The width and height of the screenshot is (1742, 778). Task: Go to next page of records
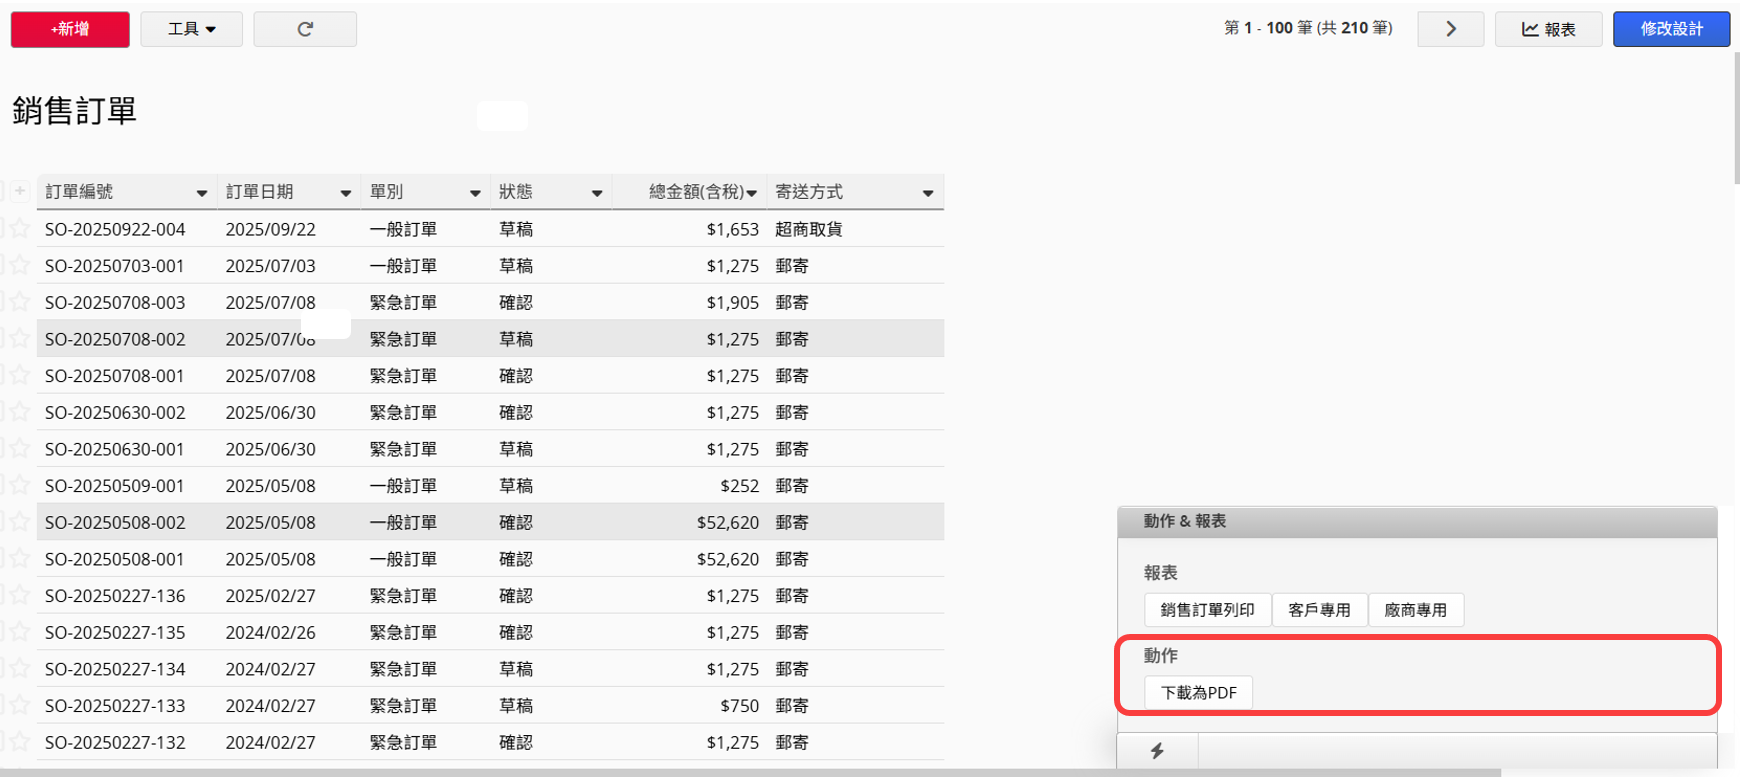pyautogui.click(x=1450, y=29)
